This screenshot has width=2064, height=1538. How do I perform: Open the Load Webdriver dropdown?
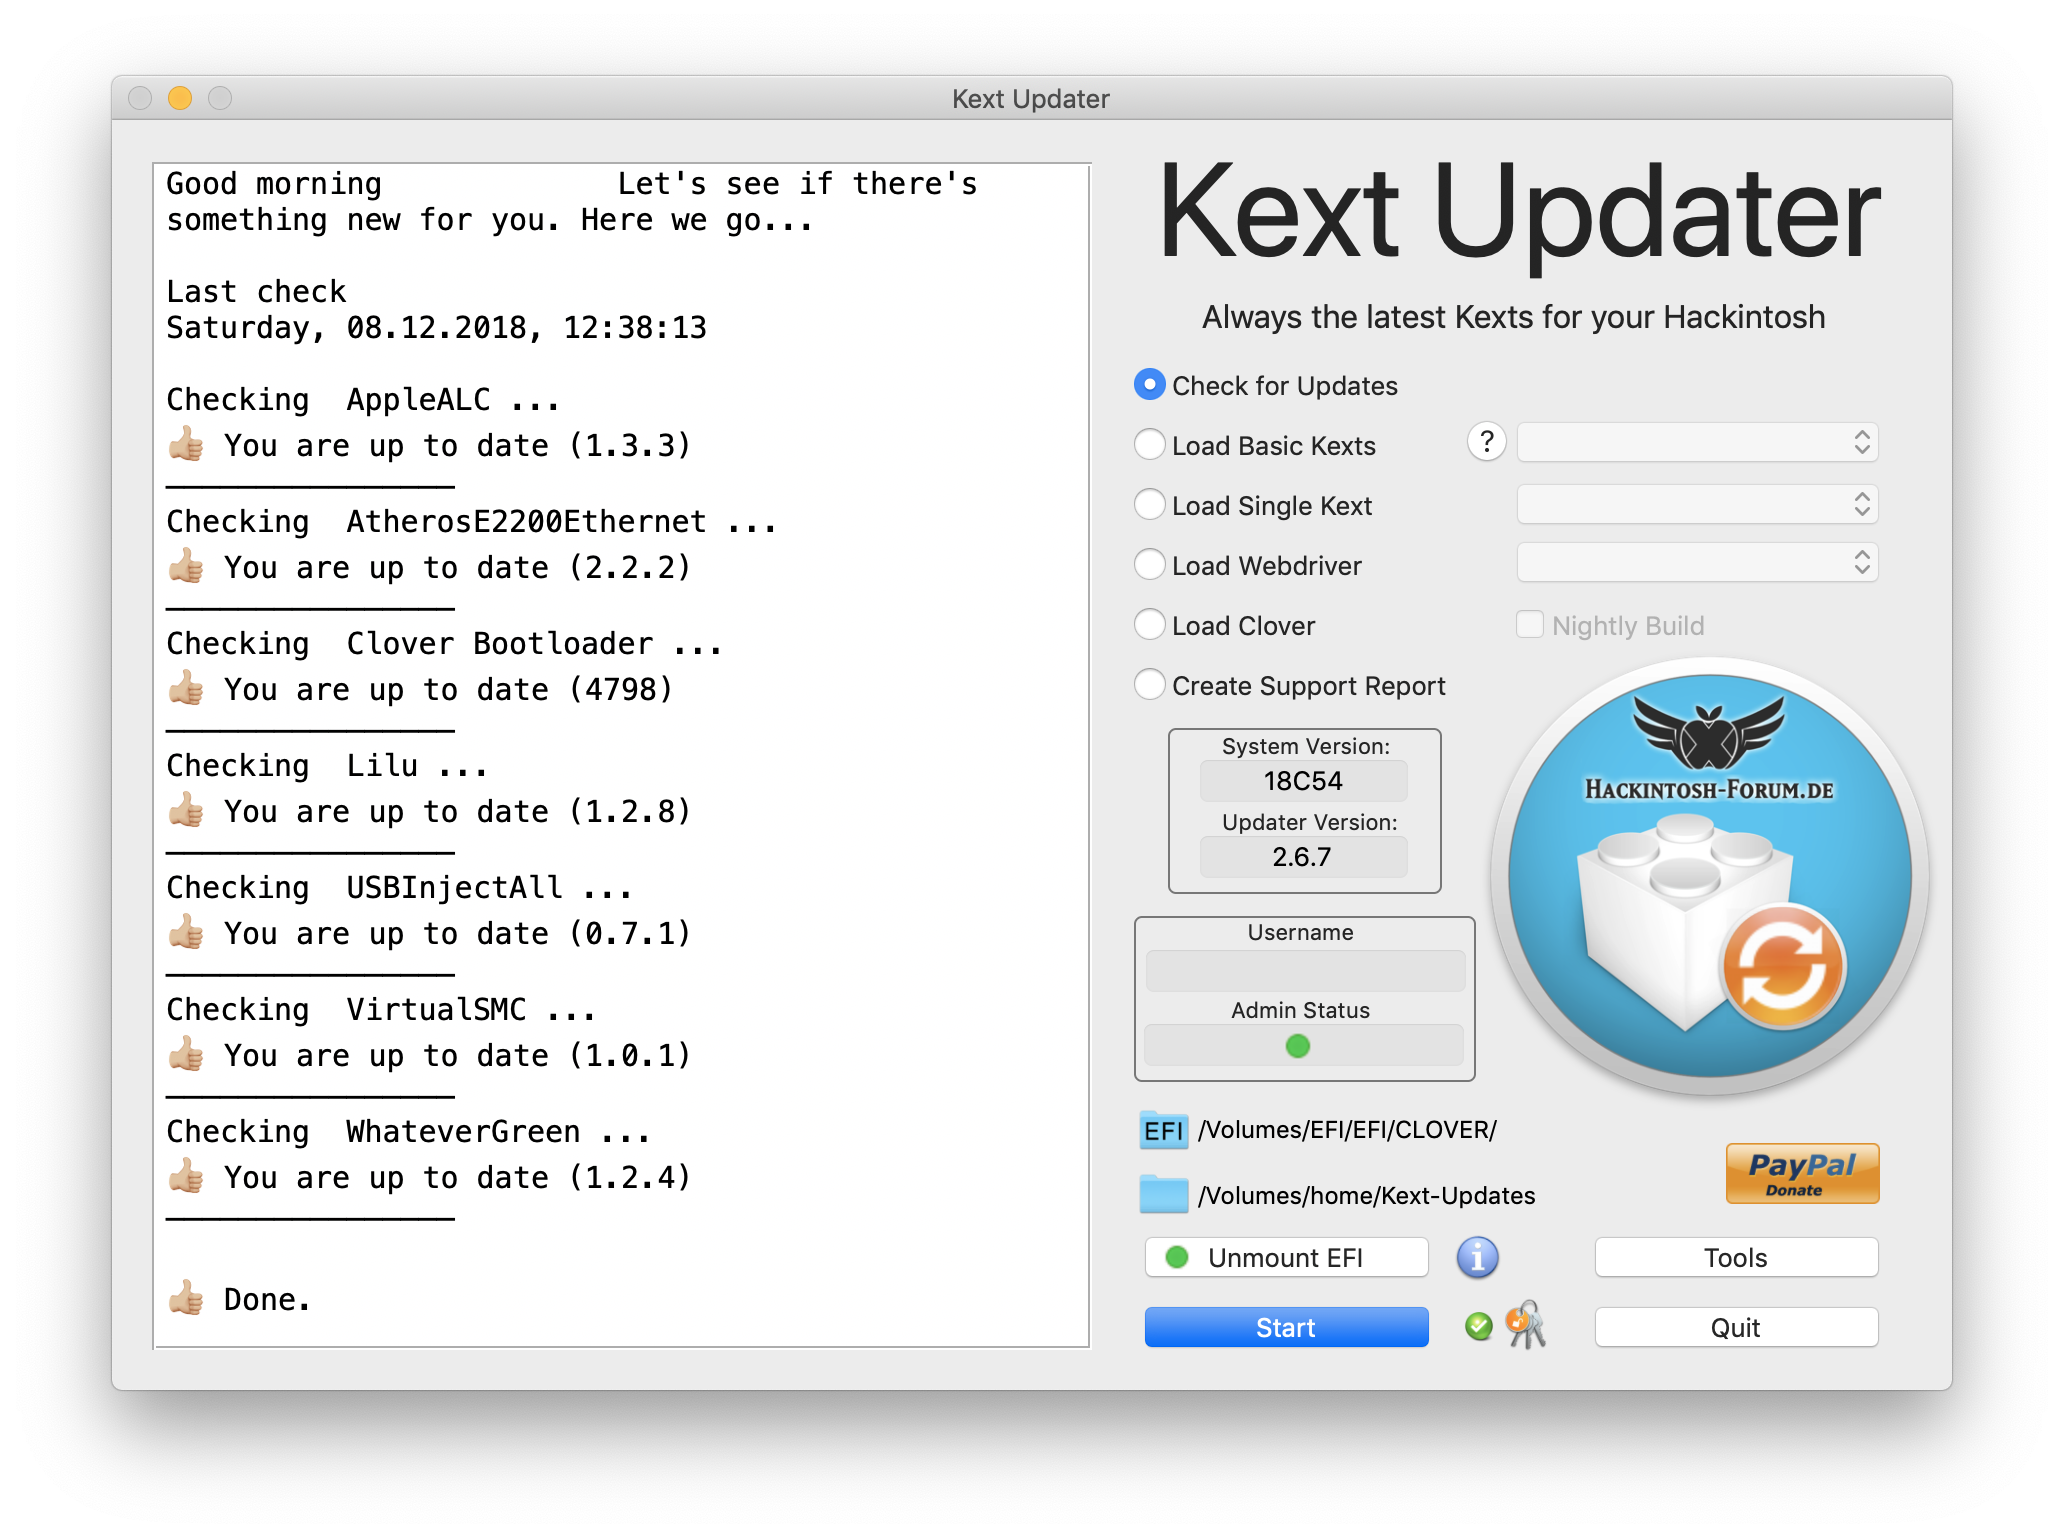pos(1697,562)
